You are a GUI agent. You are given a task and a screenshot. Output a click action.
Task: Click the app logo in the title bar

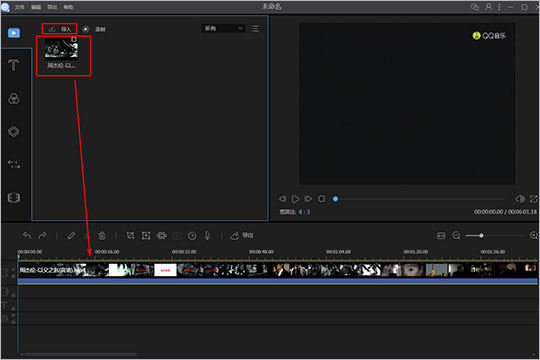[x=5, y=7]
